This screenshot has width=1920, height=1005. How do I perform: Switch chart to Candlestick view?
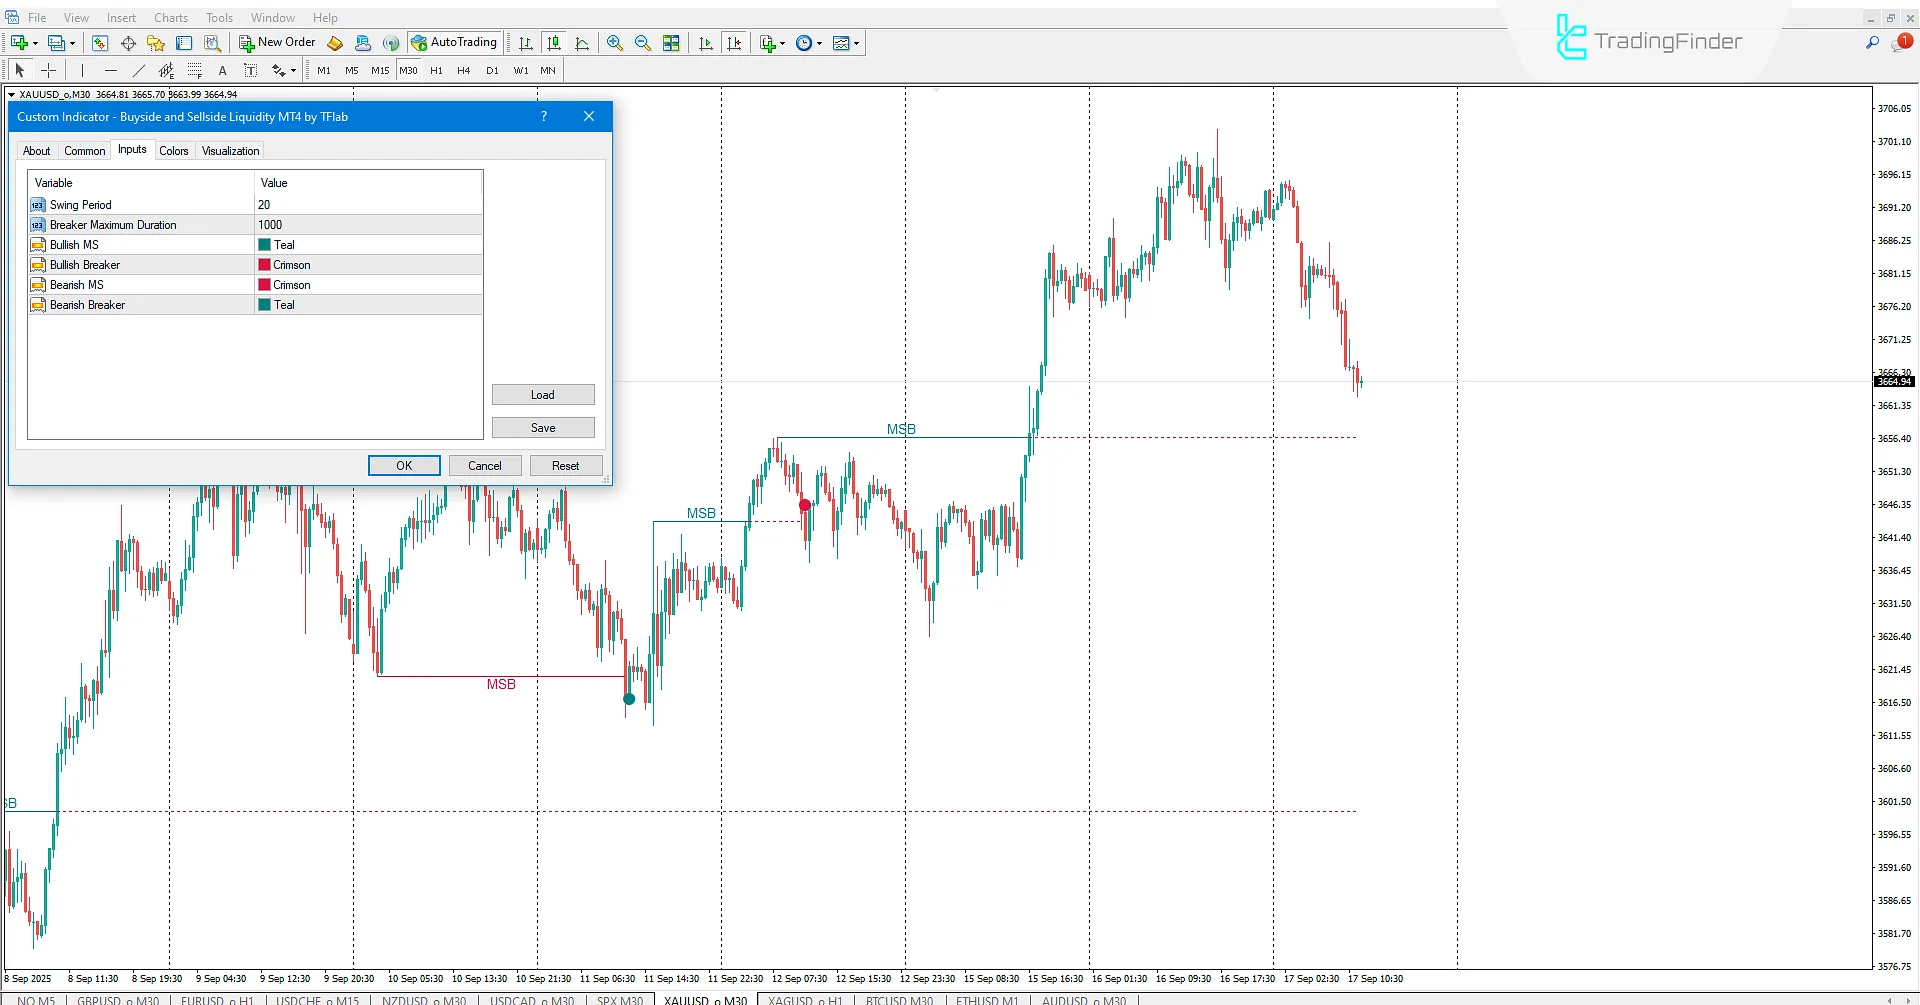click(x=554, y=43)
